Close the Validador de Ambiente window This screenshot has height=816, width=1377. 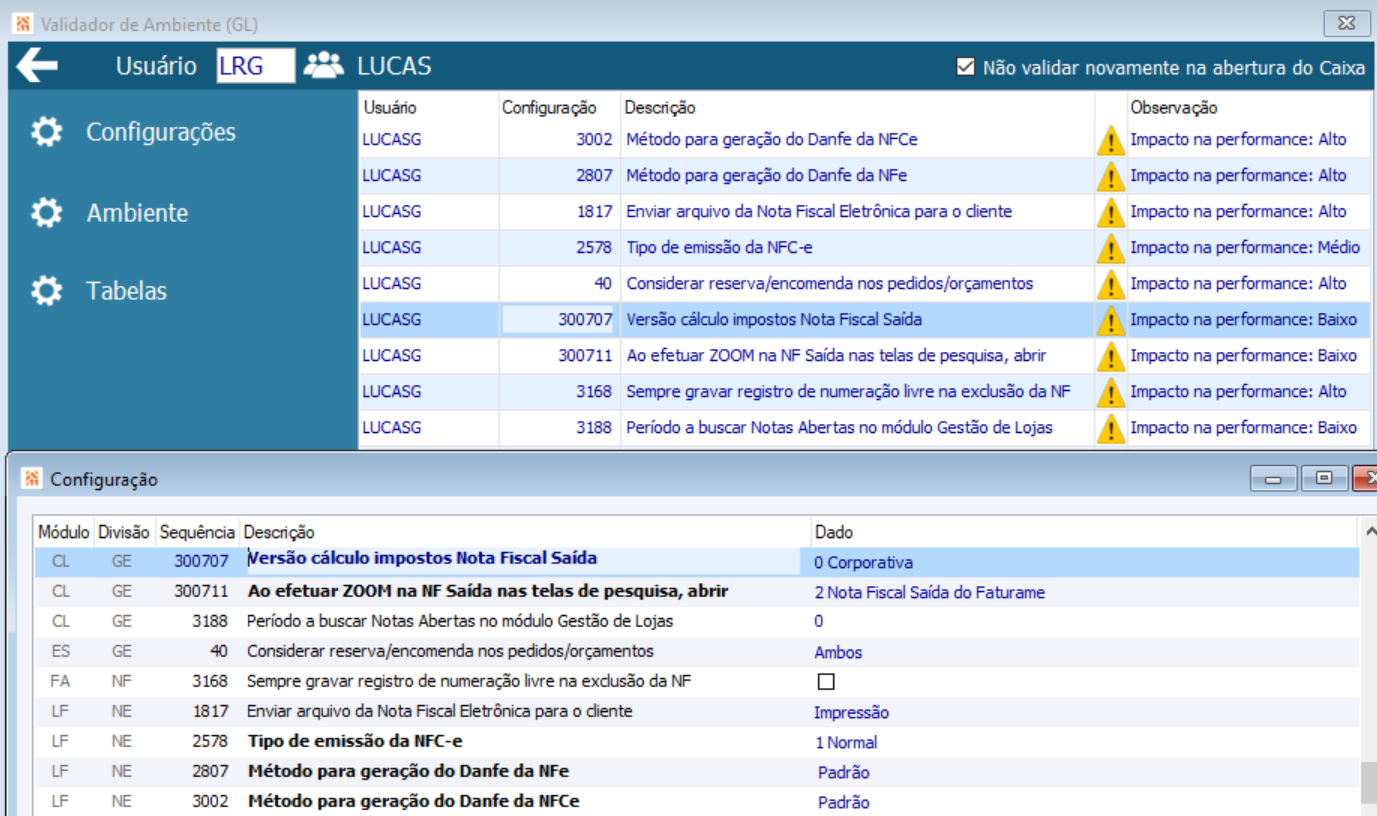click(1346, 23)
